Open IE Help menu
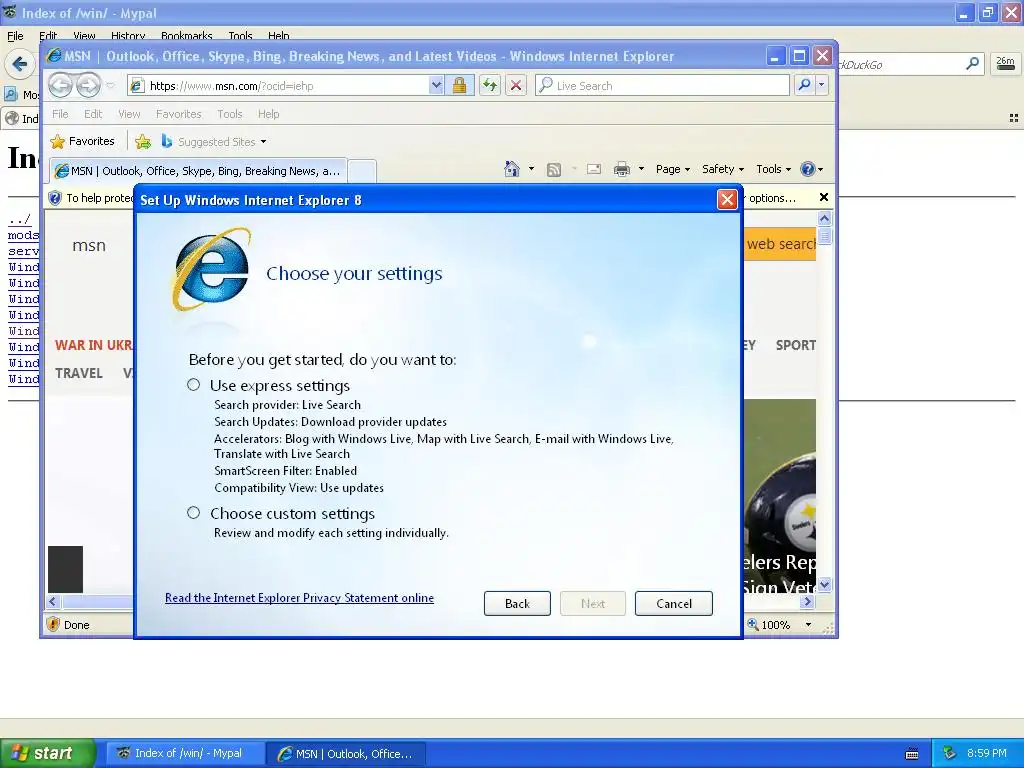The image size is (1024, 768). click(268, 114)
